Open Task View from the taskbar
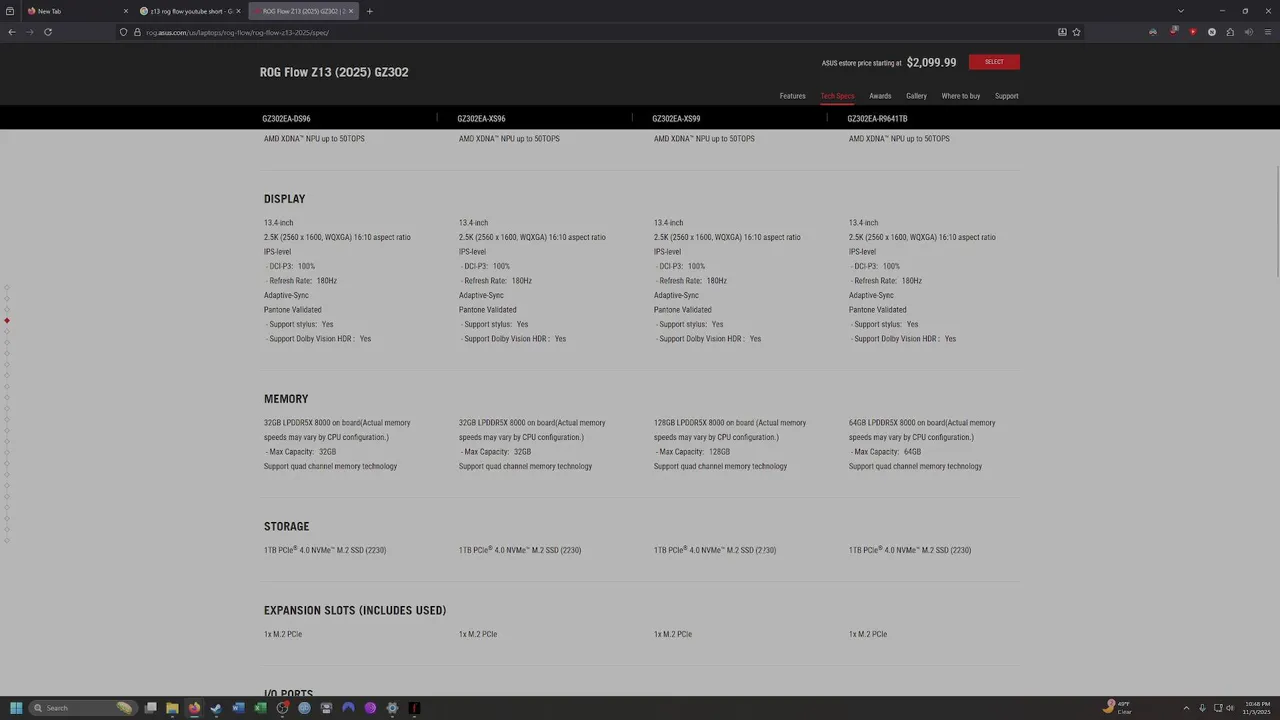This screenshot has height=720, width=1280. (x=150, y=708)
